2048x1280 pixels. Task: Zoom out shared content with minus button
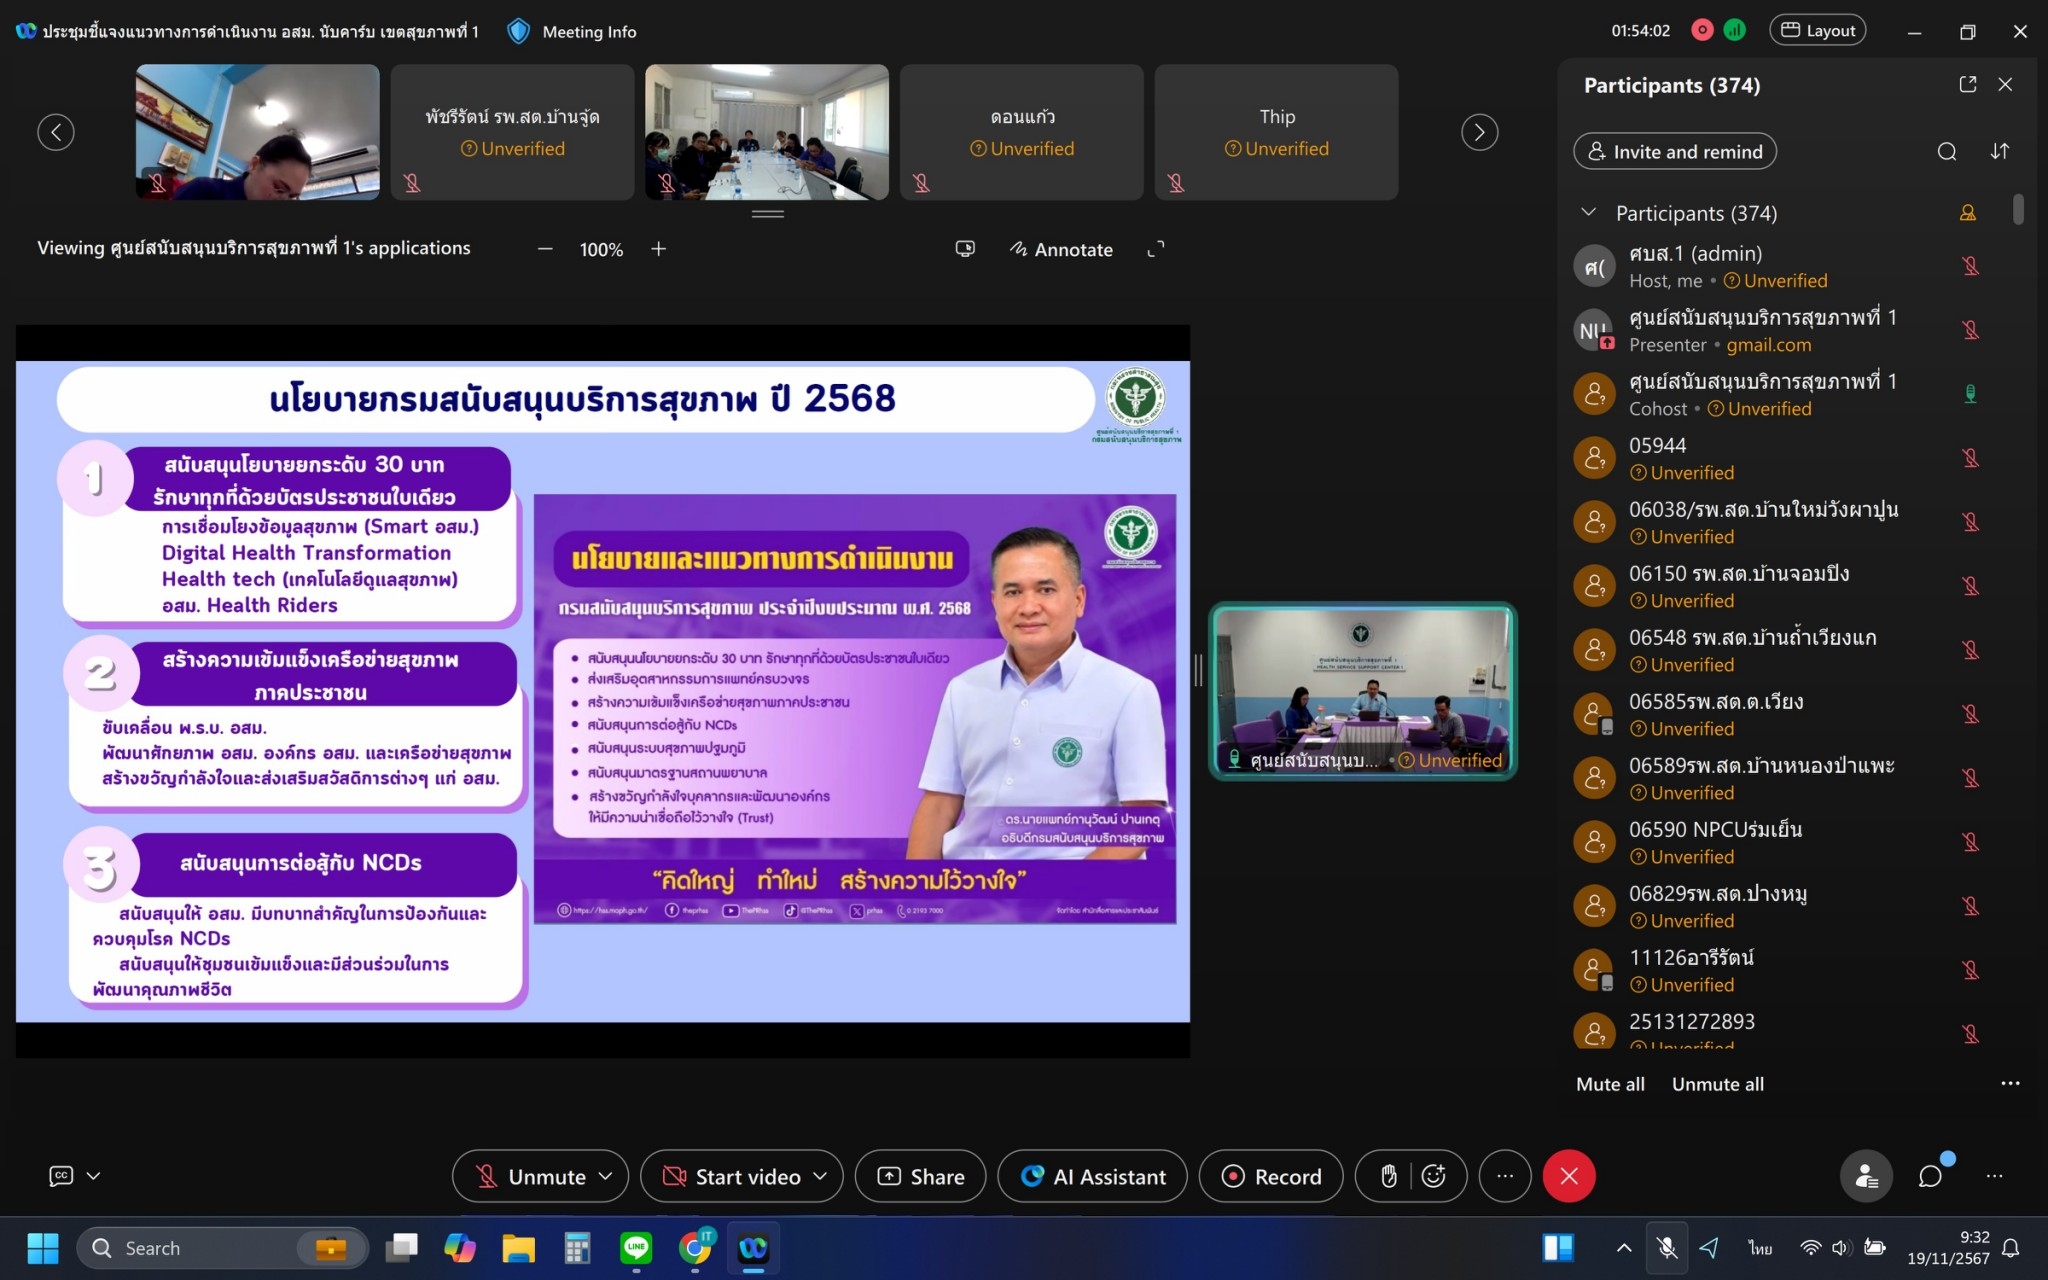[545, 249]
